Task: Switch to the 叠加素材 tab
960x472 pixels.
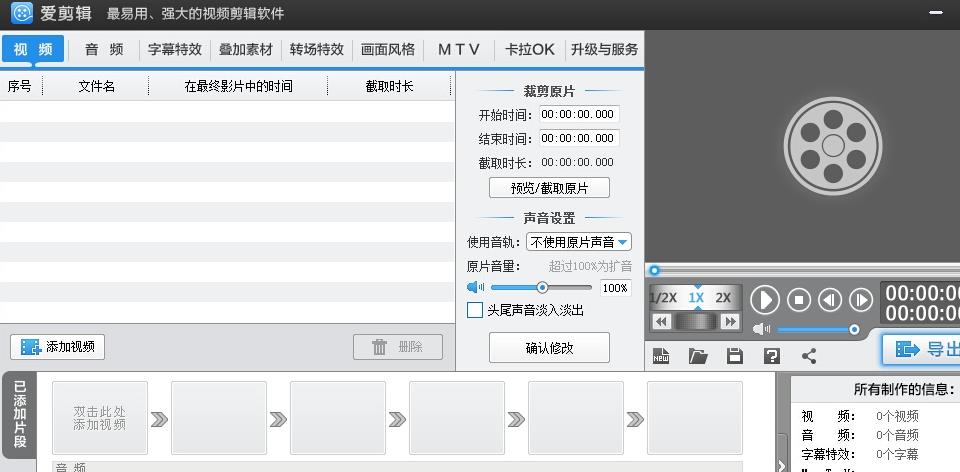Action: (x=246, y=50)
